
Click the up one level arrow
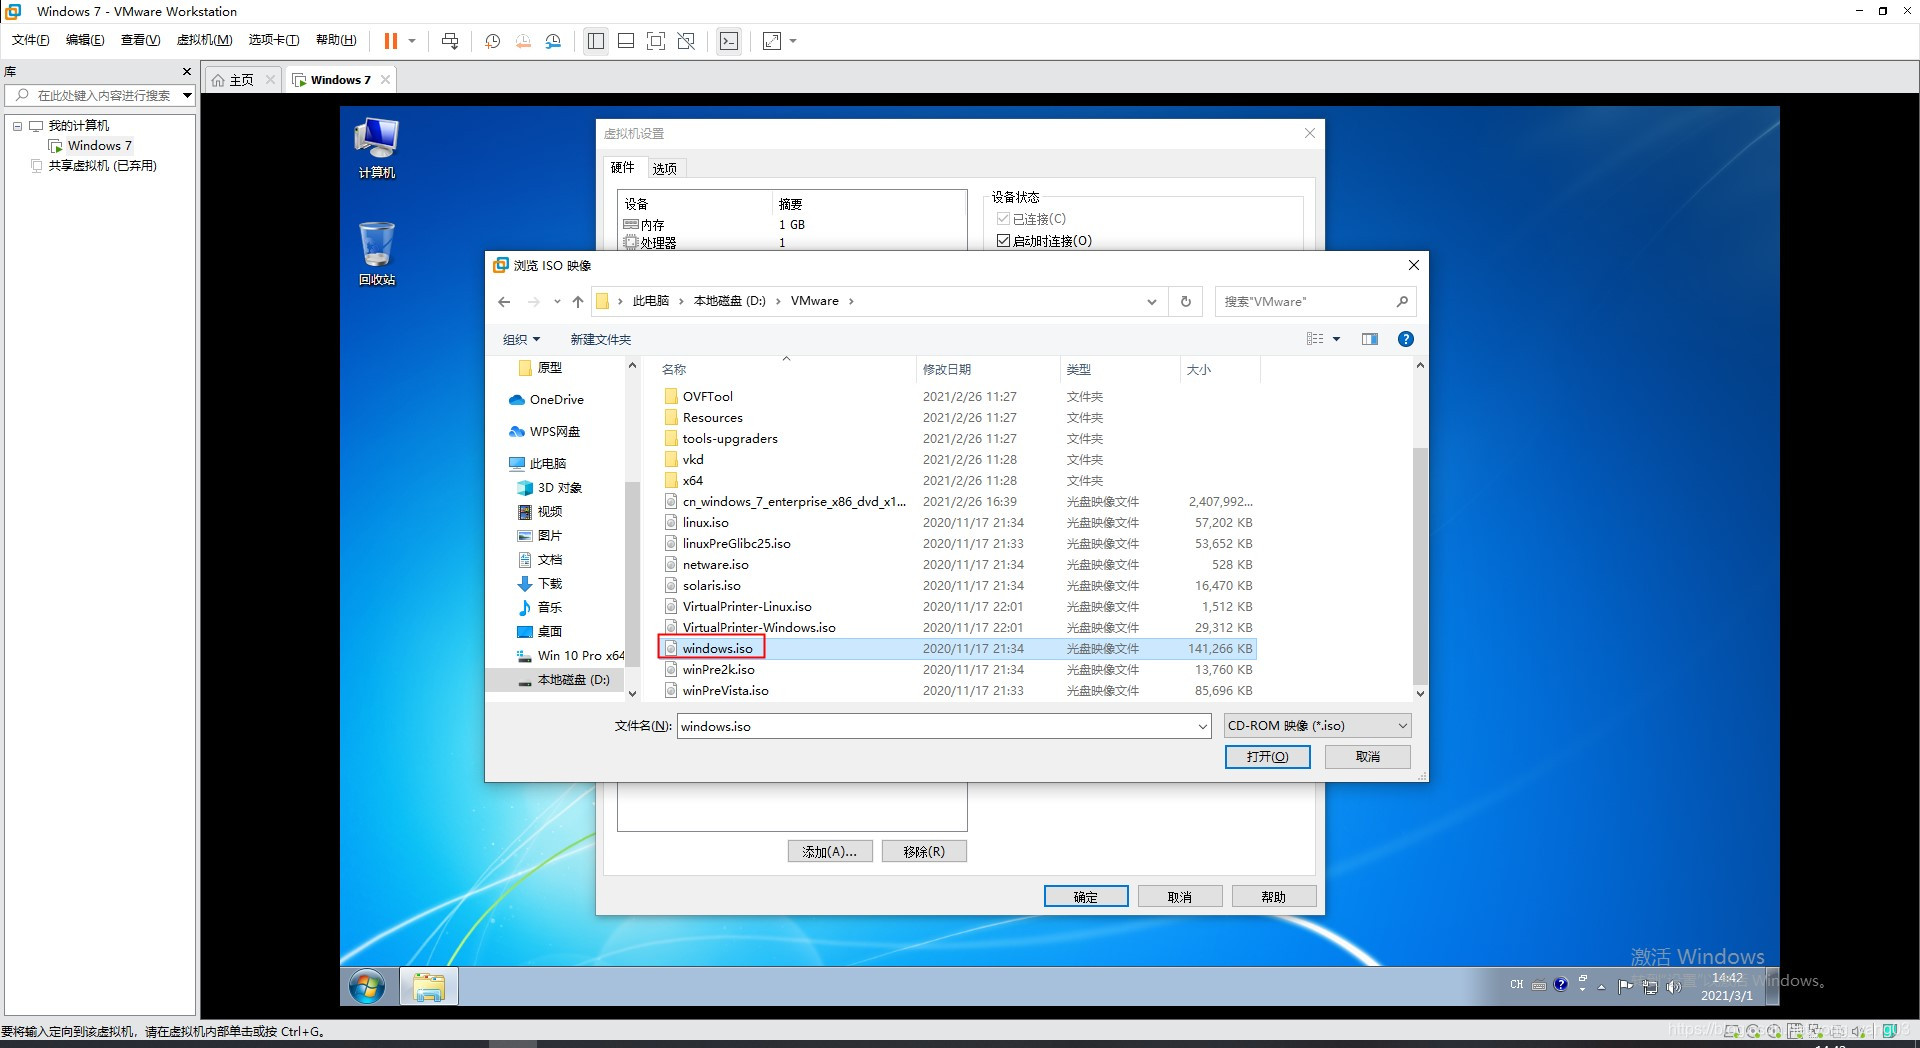[x=578, y=302]
